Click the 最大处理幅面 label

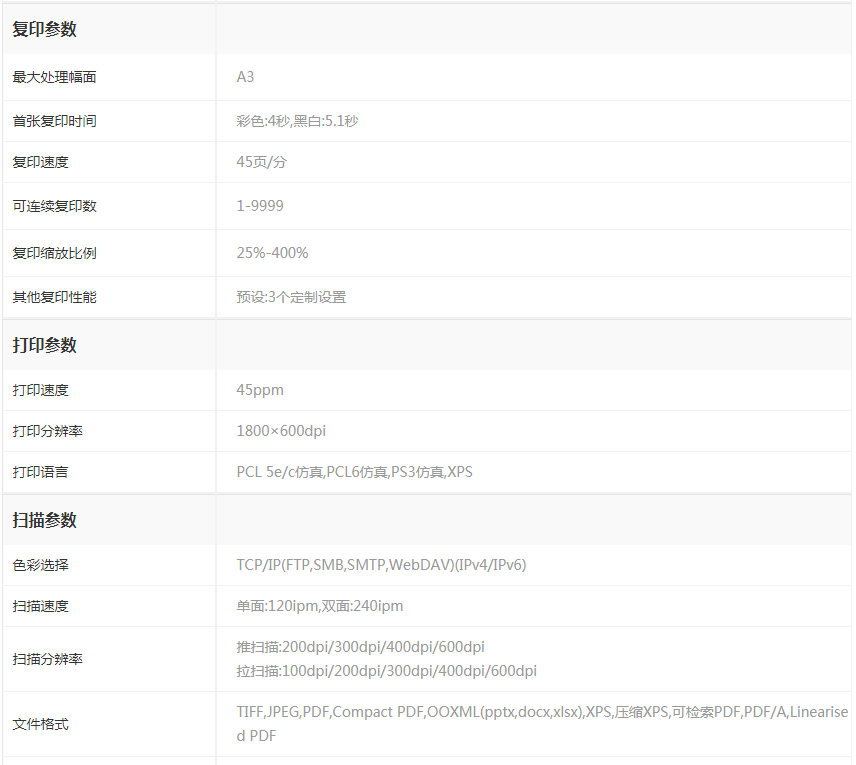click(x=54, y=77)
